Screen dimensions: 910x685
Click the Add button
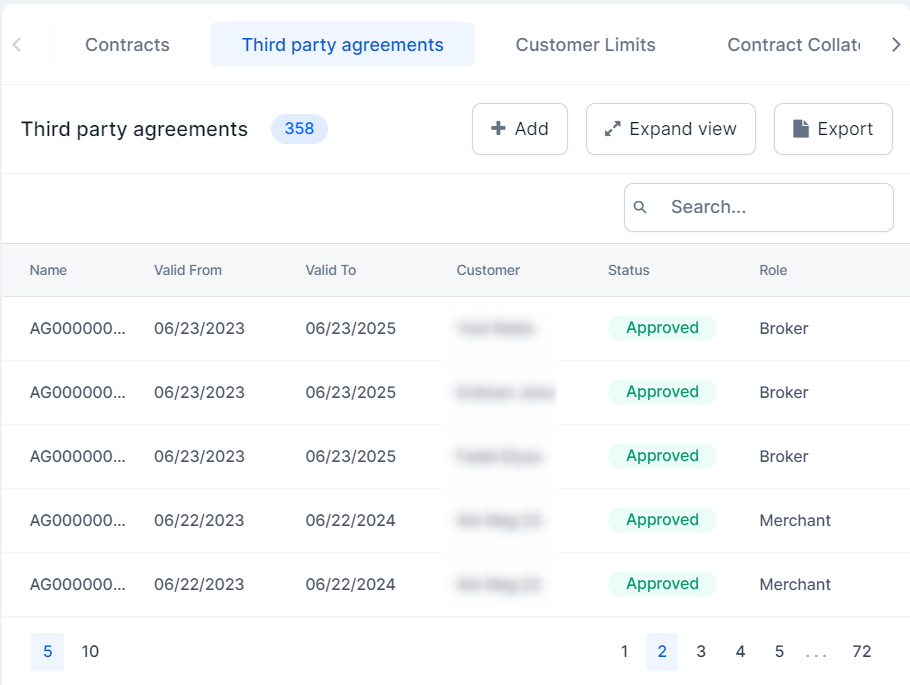[519, 129]
